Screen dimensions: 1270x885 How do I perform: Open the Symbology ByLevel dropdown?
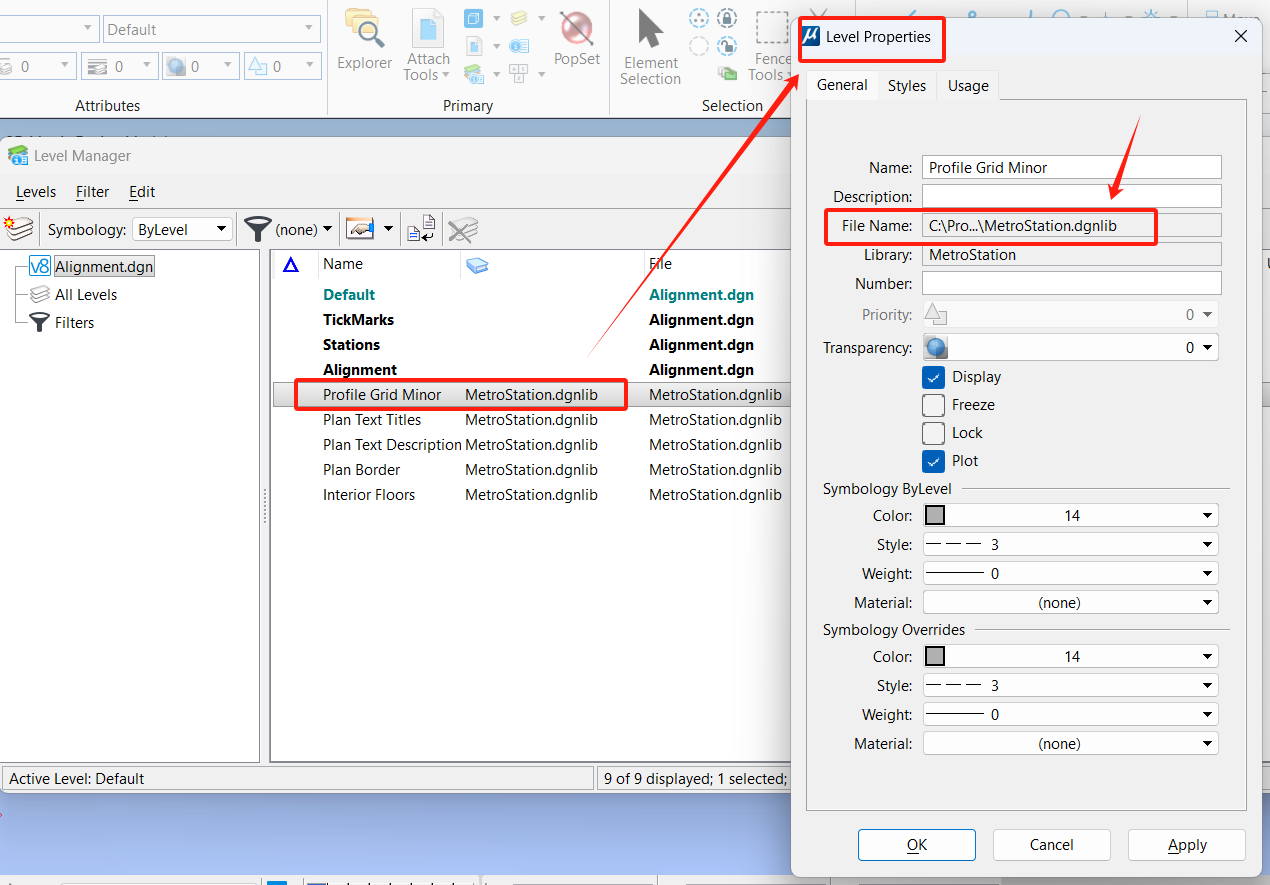pos(183,229)
